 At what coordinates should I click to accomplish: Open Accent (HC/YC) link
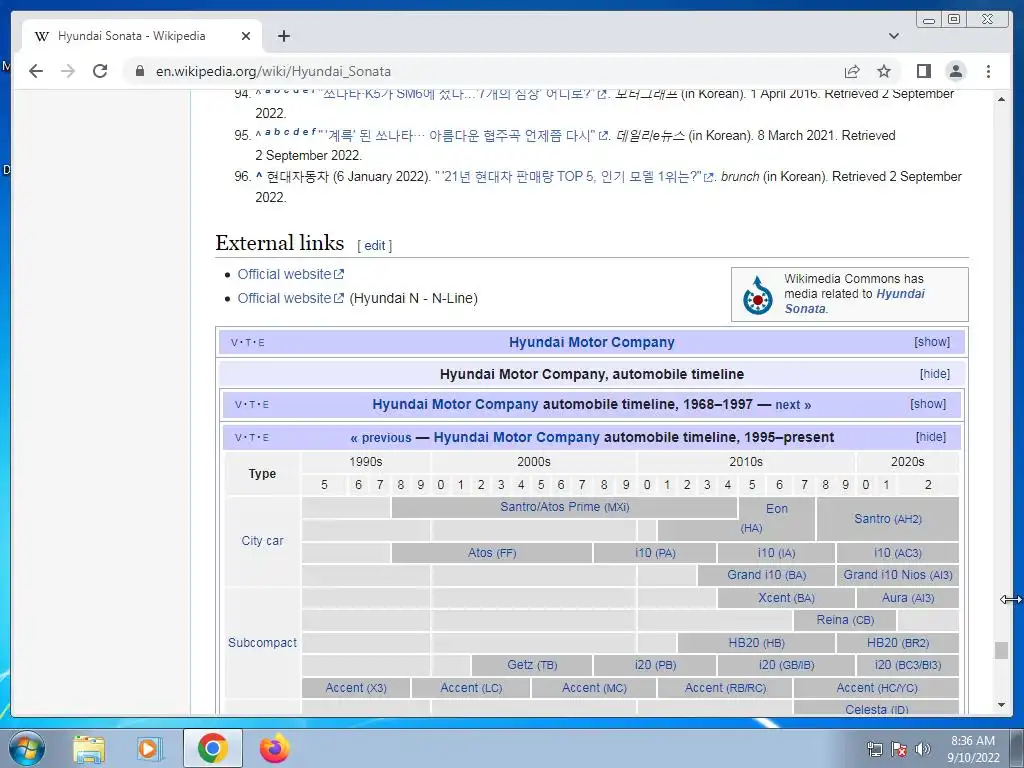pos(876,688)
